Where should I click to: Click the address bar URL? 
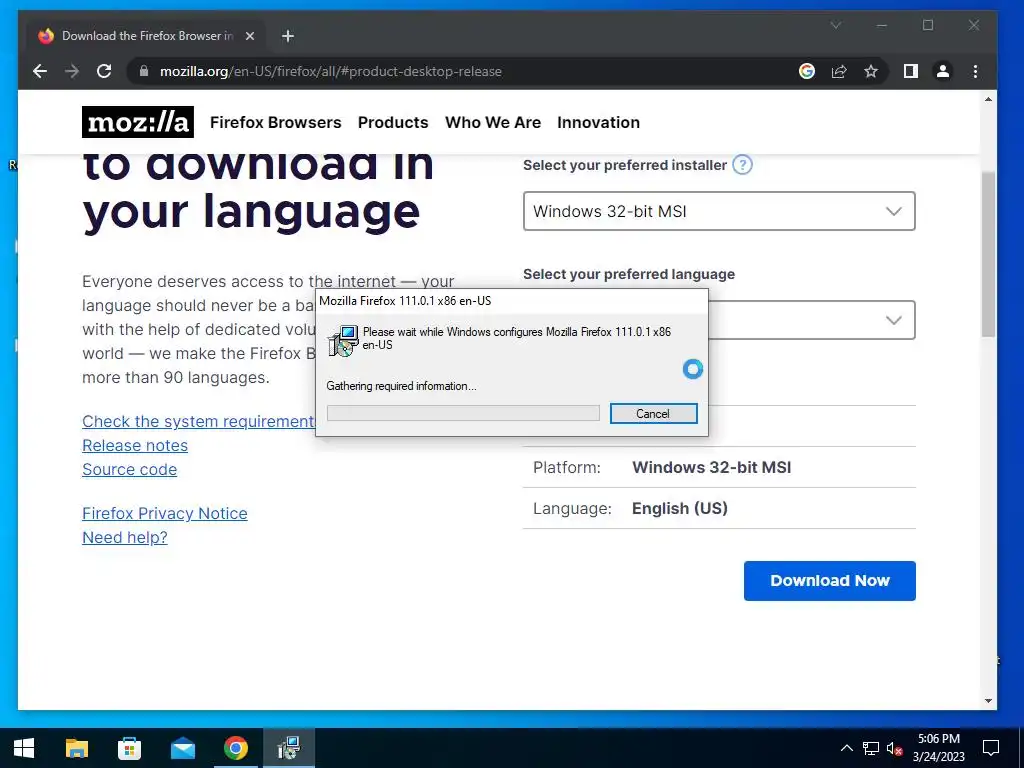coord(330,71)
